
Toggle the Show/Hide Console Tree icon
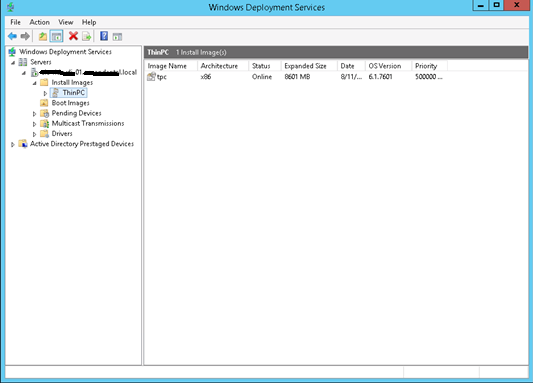pos(56,36)
